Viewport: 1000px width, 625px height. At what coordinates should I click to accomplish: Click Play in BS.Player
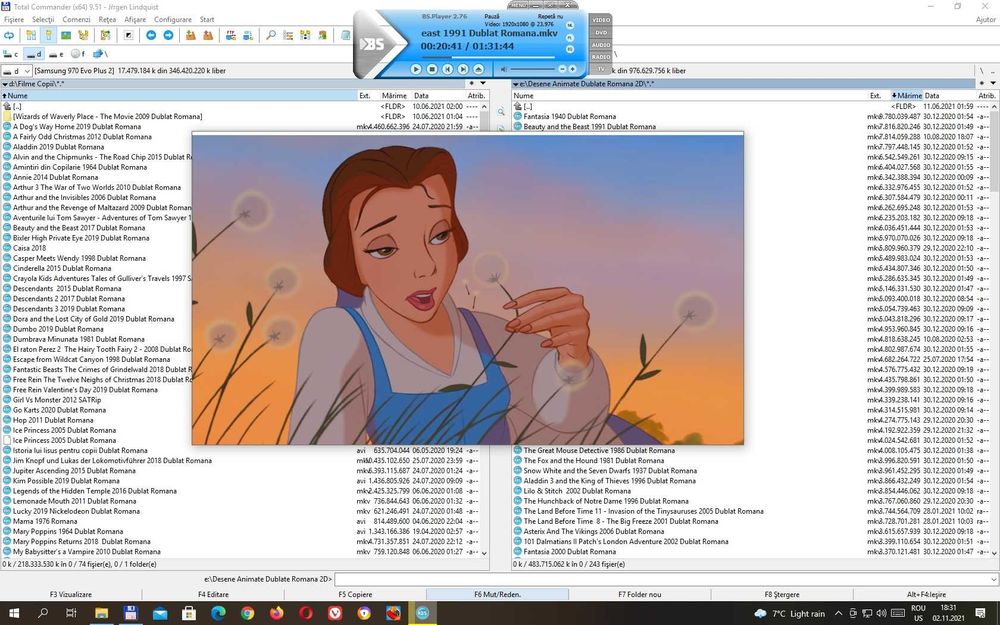(x=416, y=69)
